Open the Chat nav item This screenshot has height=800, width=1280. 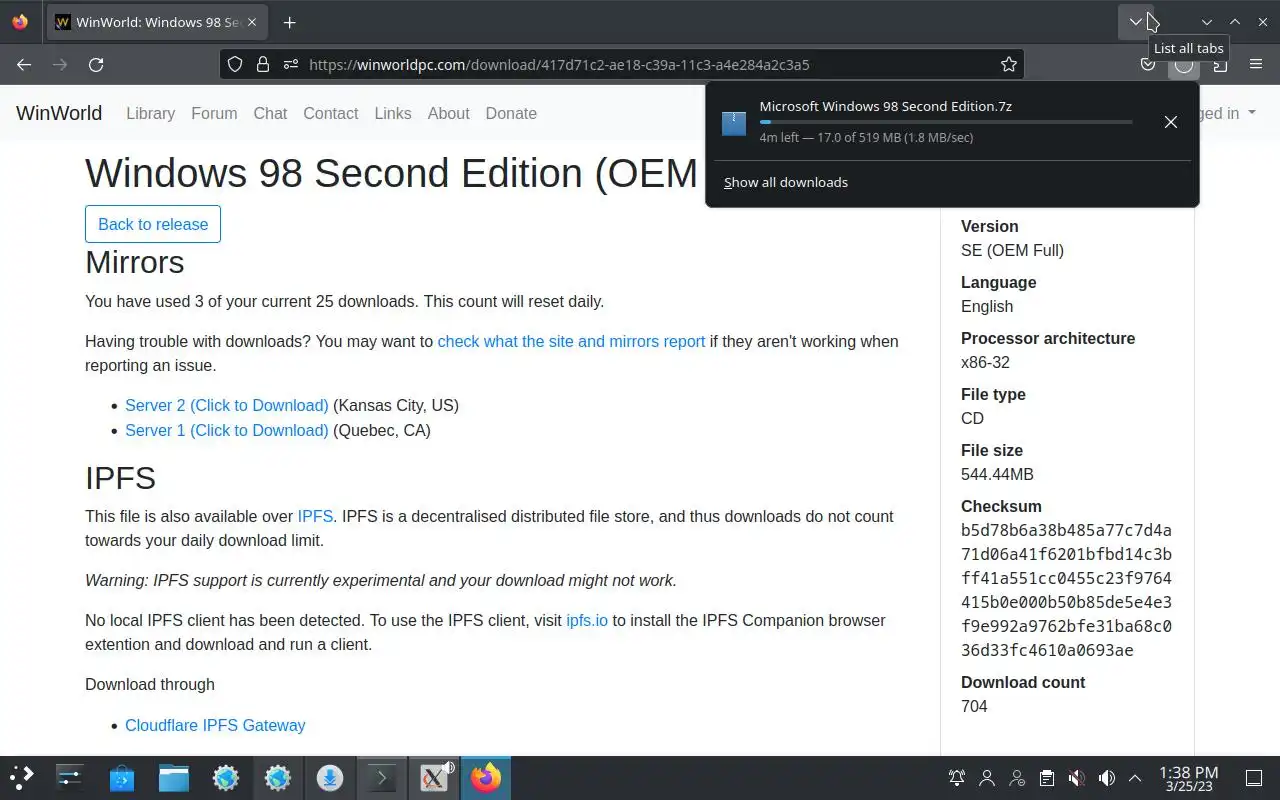pyautogui.click(x=270, y=113)
